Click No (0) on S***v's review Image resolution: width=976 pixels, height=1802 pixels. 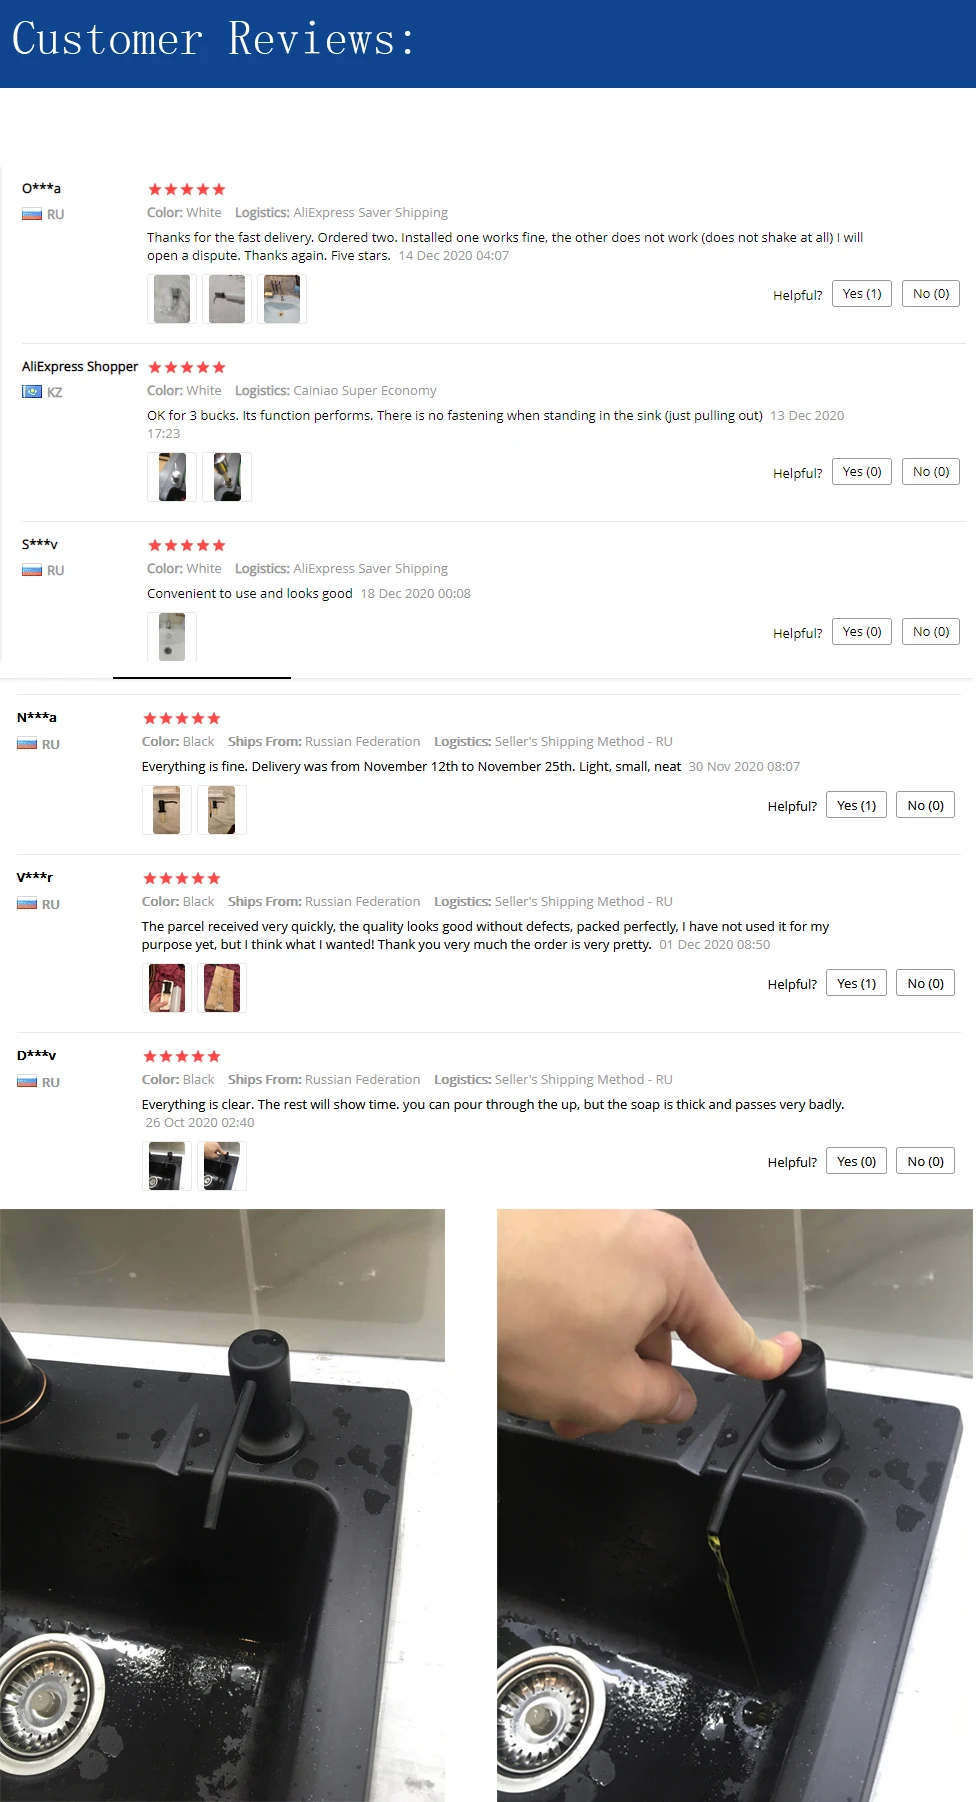[x=931, y=632]
